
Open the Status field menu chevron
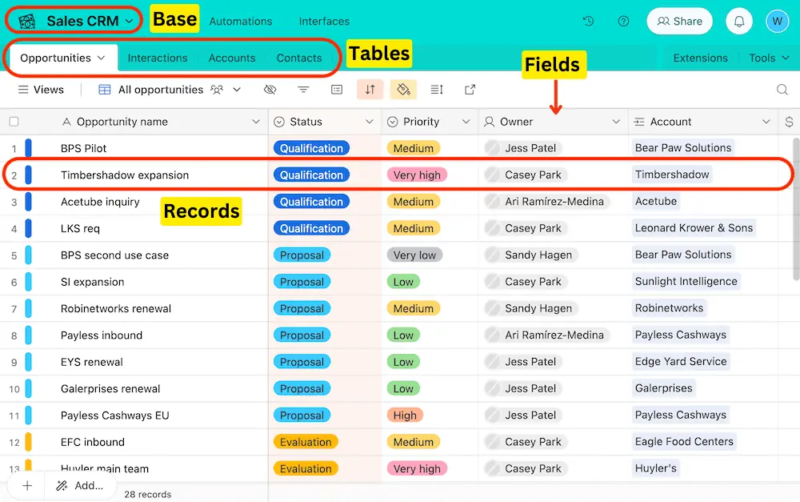tap(369, 122)
